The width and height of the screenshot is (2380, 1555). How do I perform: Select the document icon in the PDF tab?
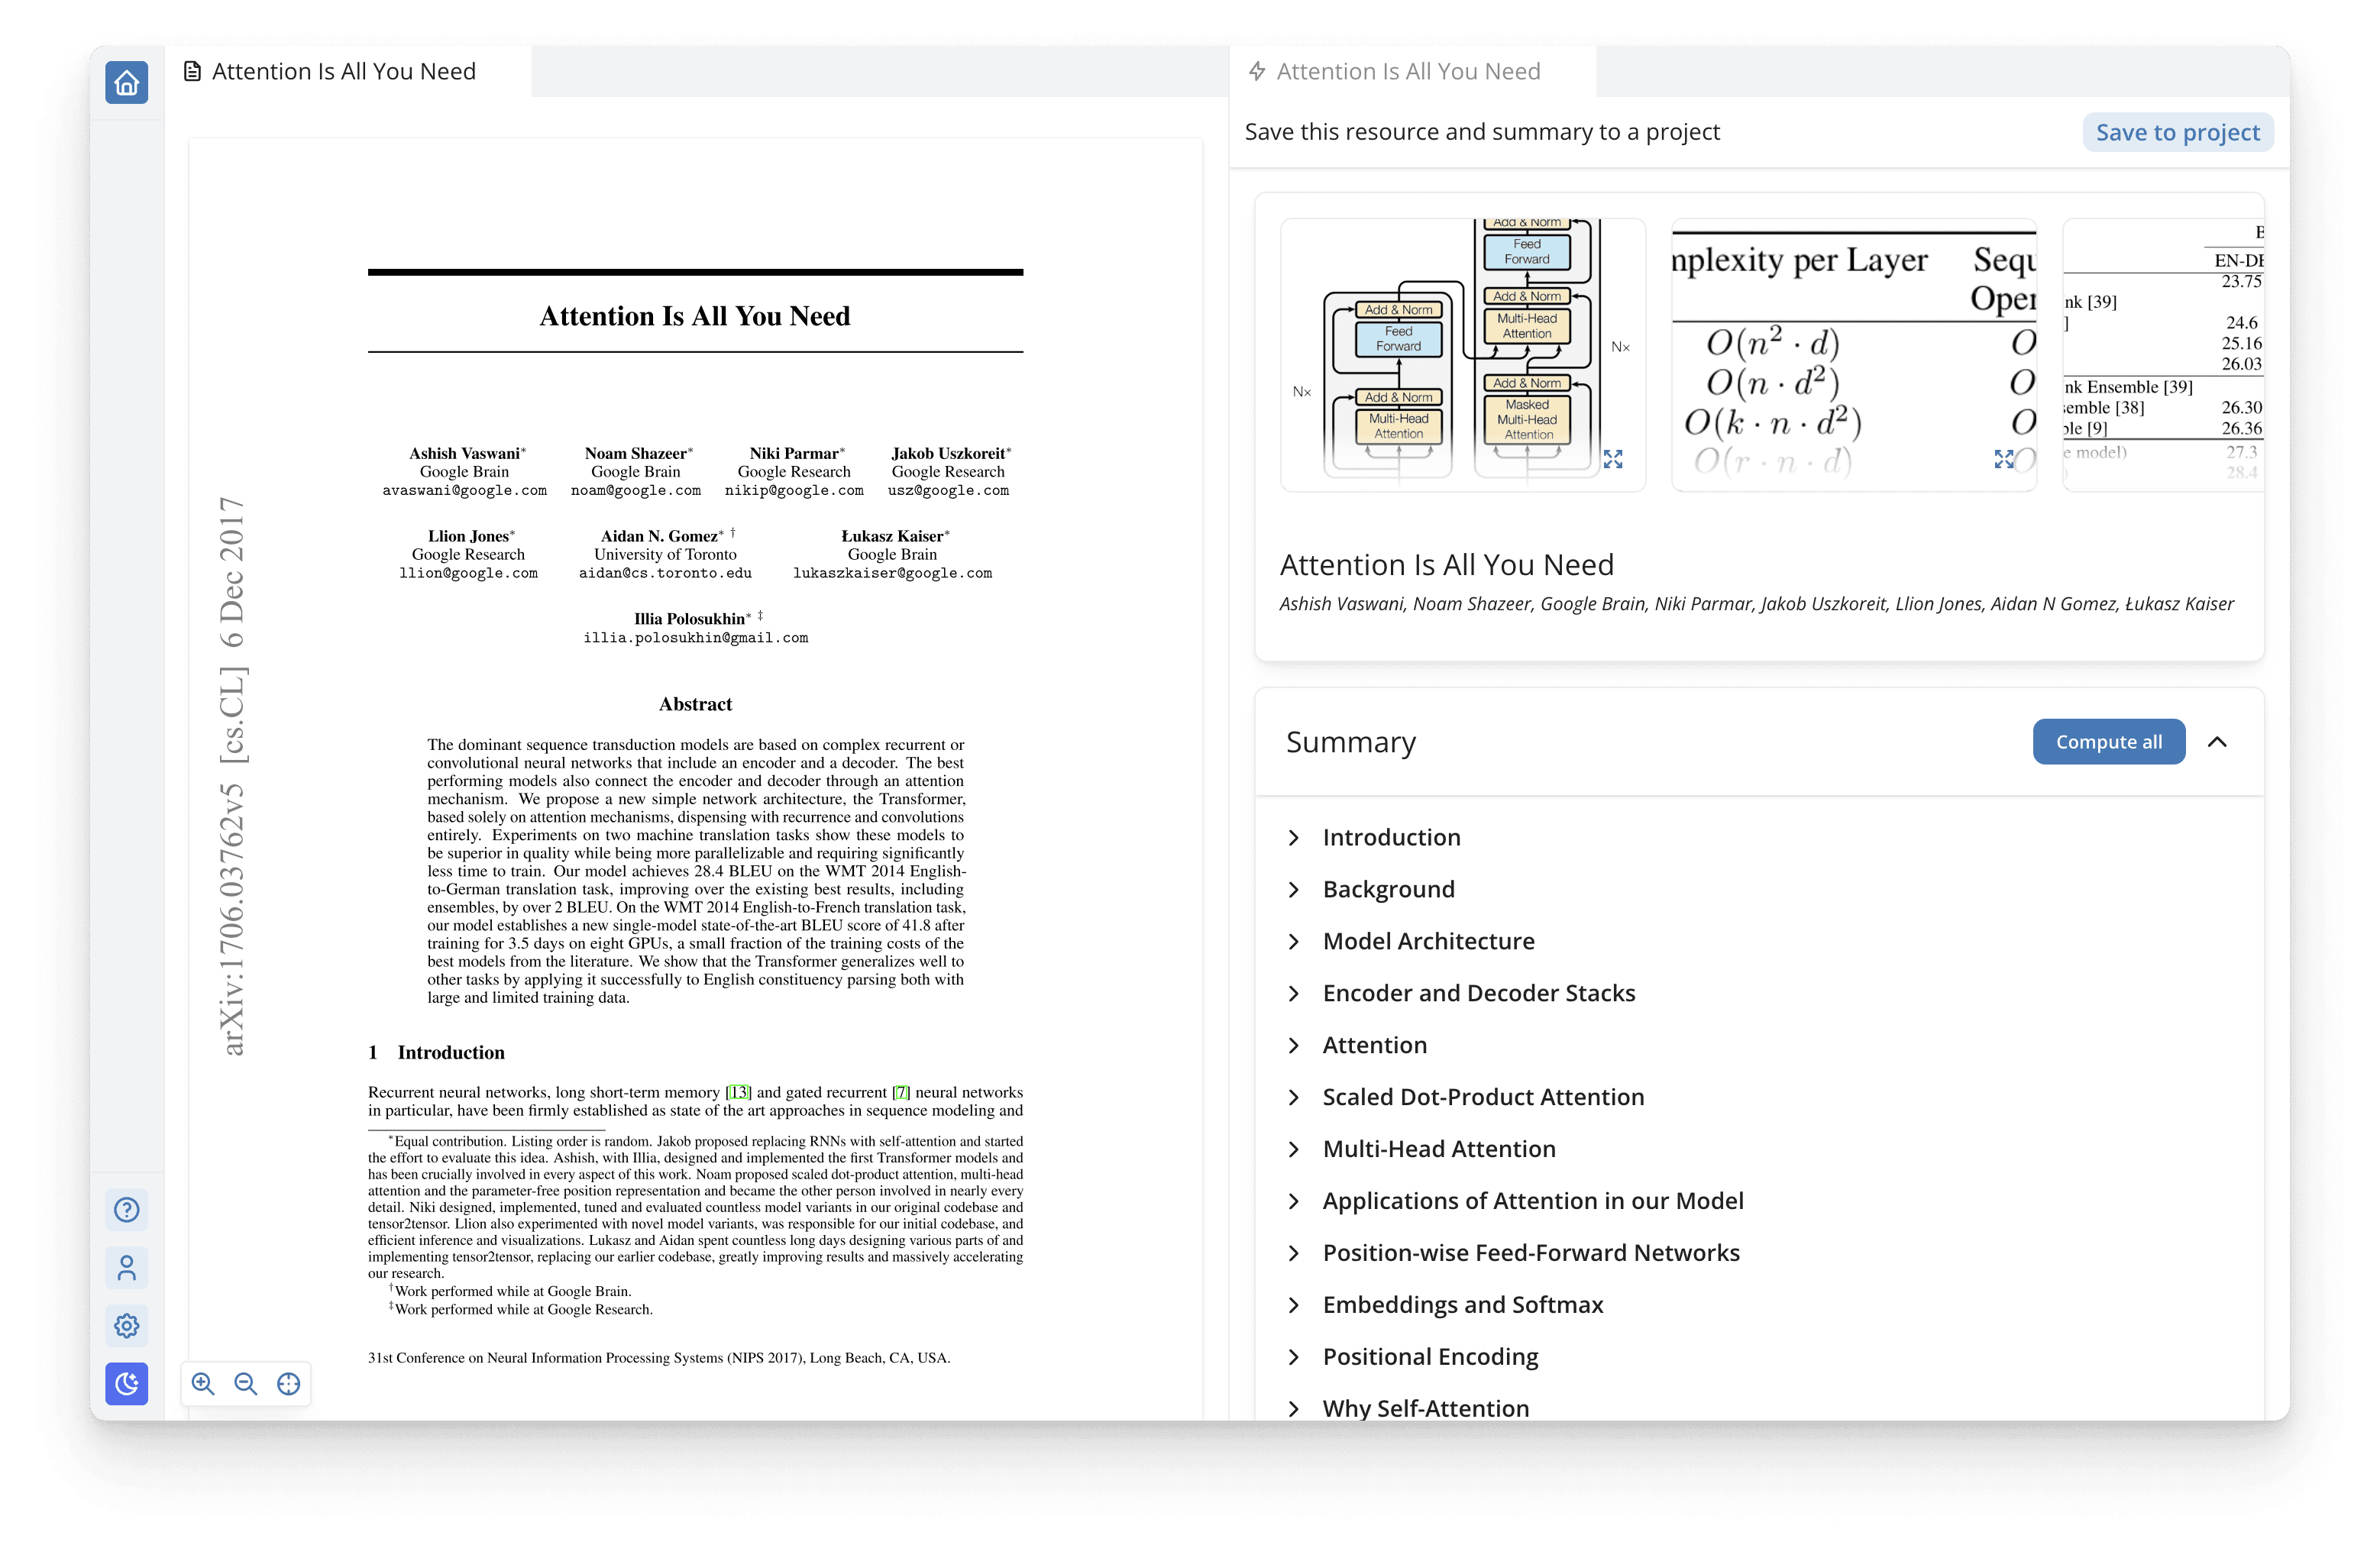pyautogui.click(x=193, y=71)
